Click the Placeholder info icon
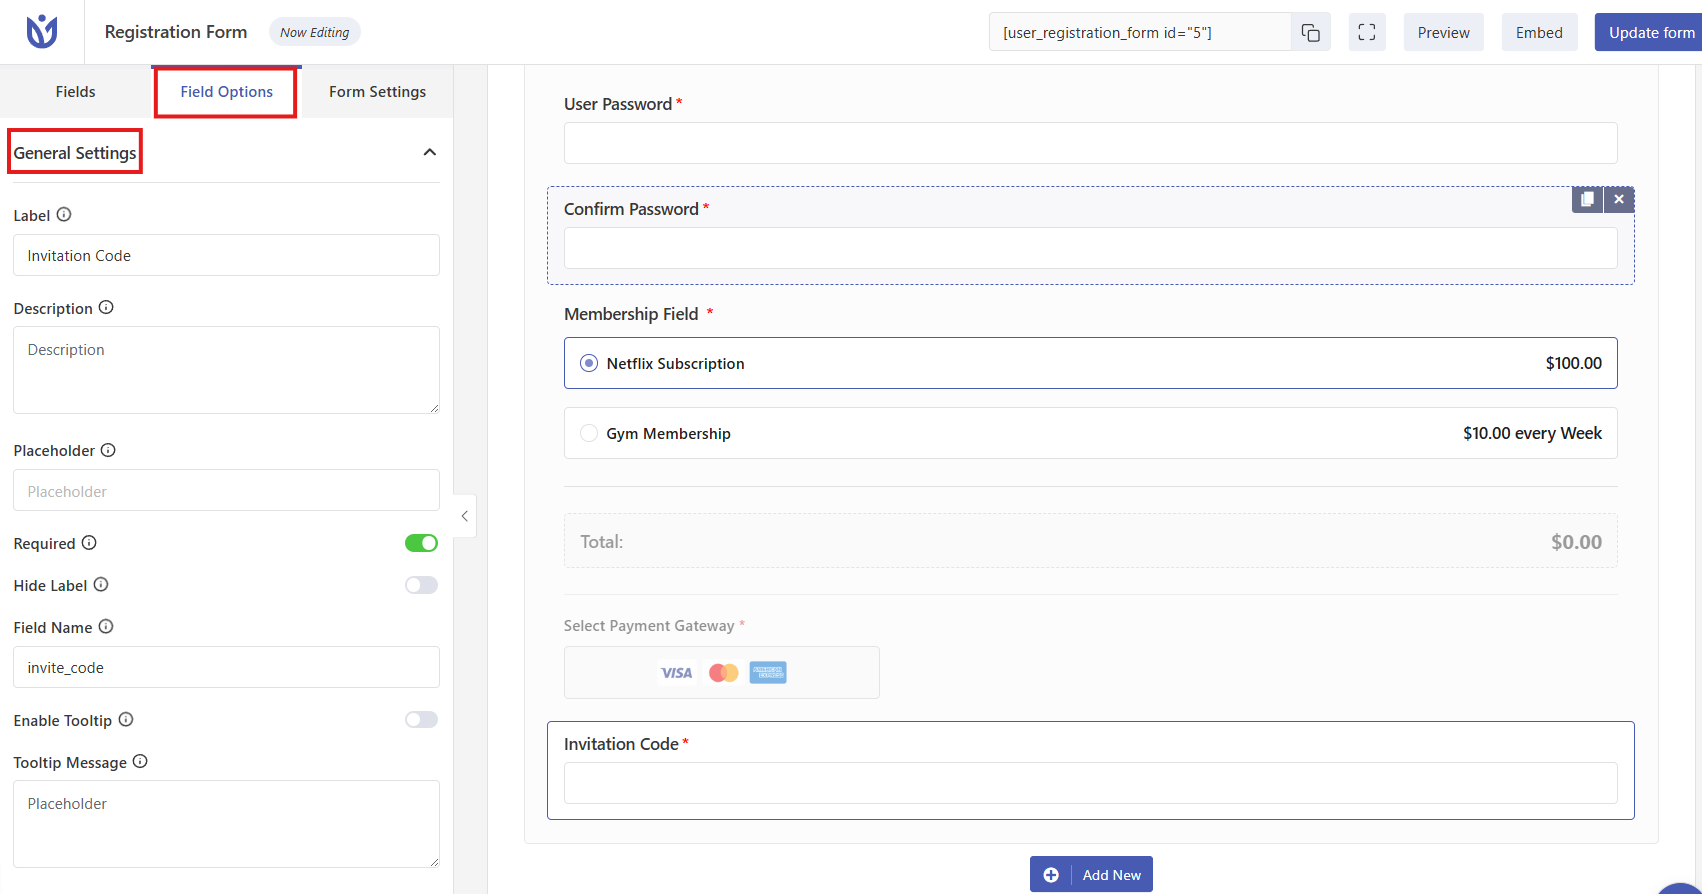The width and height of the screenshot is (1702, 894). pos(108,450)
